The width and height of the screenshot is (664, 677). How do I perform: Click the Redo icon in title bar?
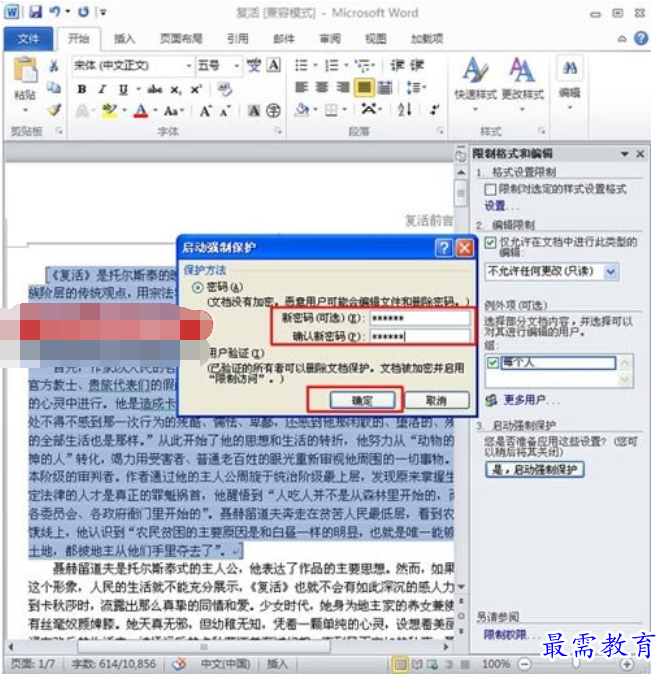point(83,12)
